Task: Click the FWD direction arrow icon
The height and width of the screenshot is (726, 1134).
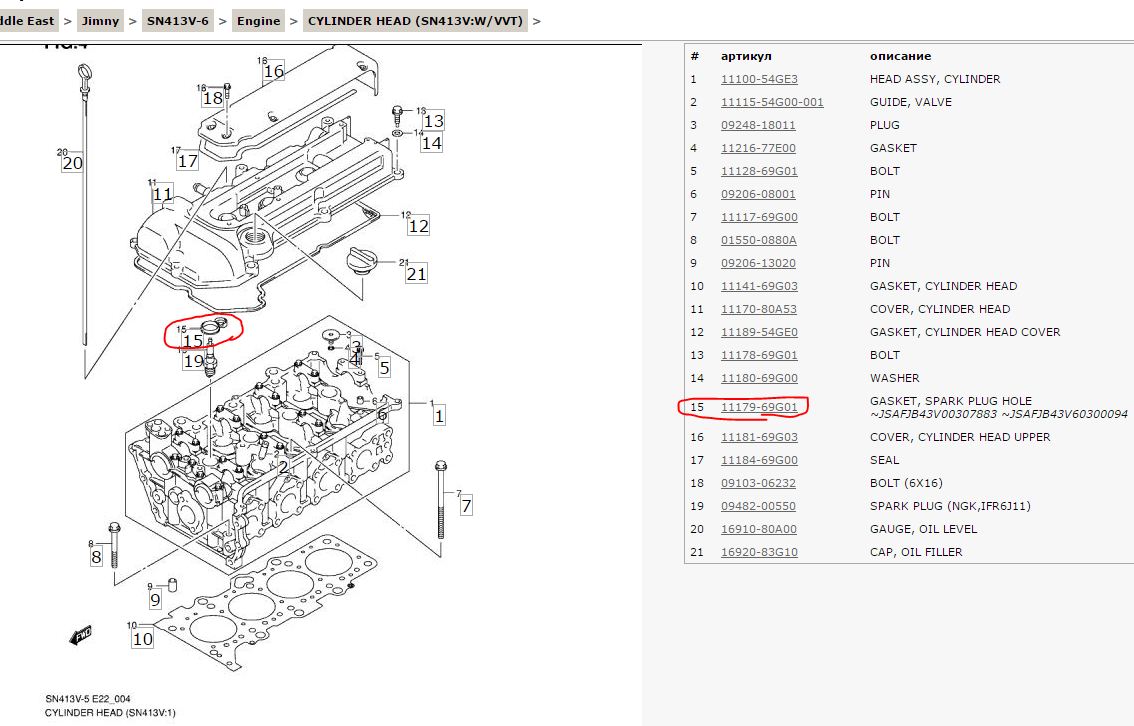Action: point(82,635)
